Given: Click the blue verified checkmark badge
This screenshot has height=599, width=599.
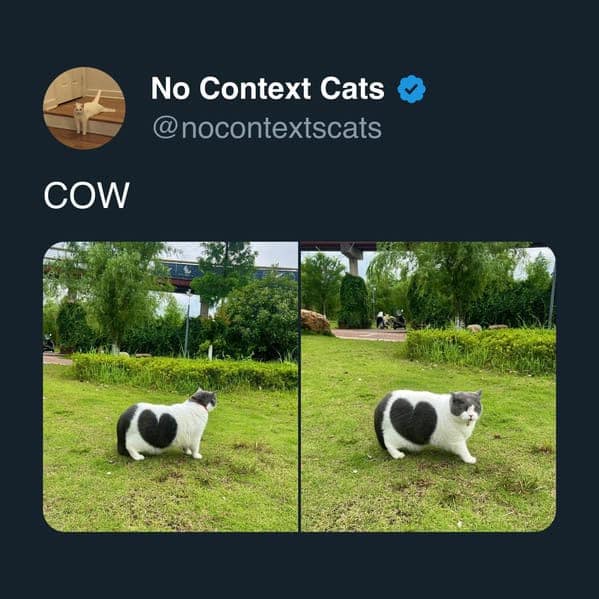Looking at the screenshot, I should [x=411, y=89].
